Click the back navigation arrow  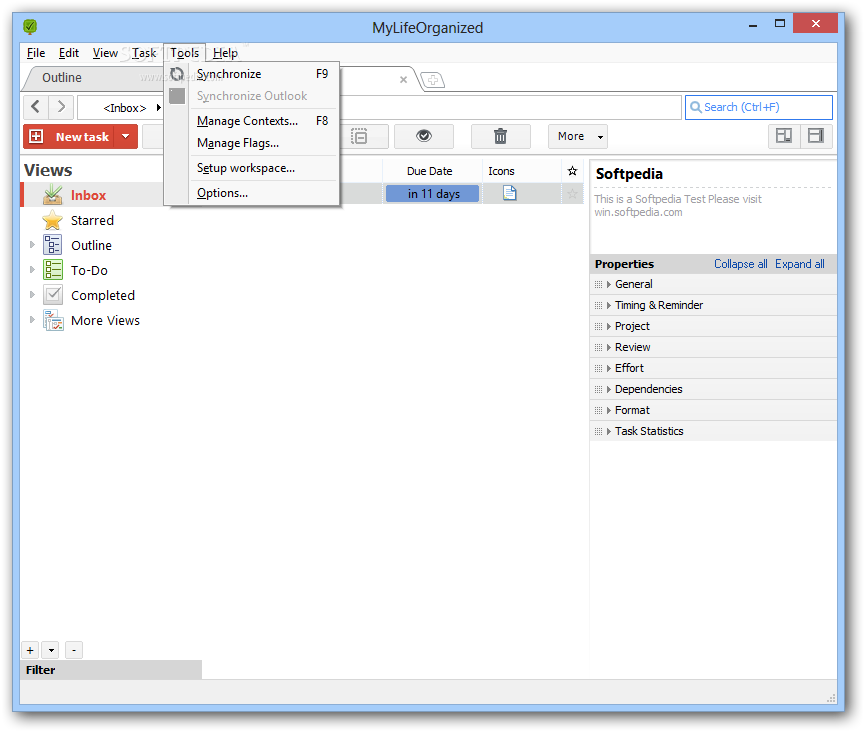pyautogui.click(x=36, y=107)
